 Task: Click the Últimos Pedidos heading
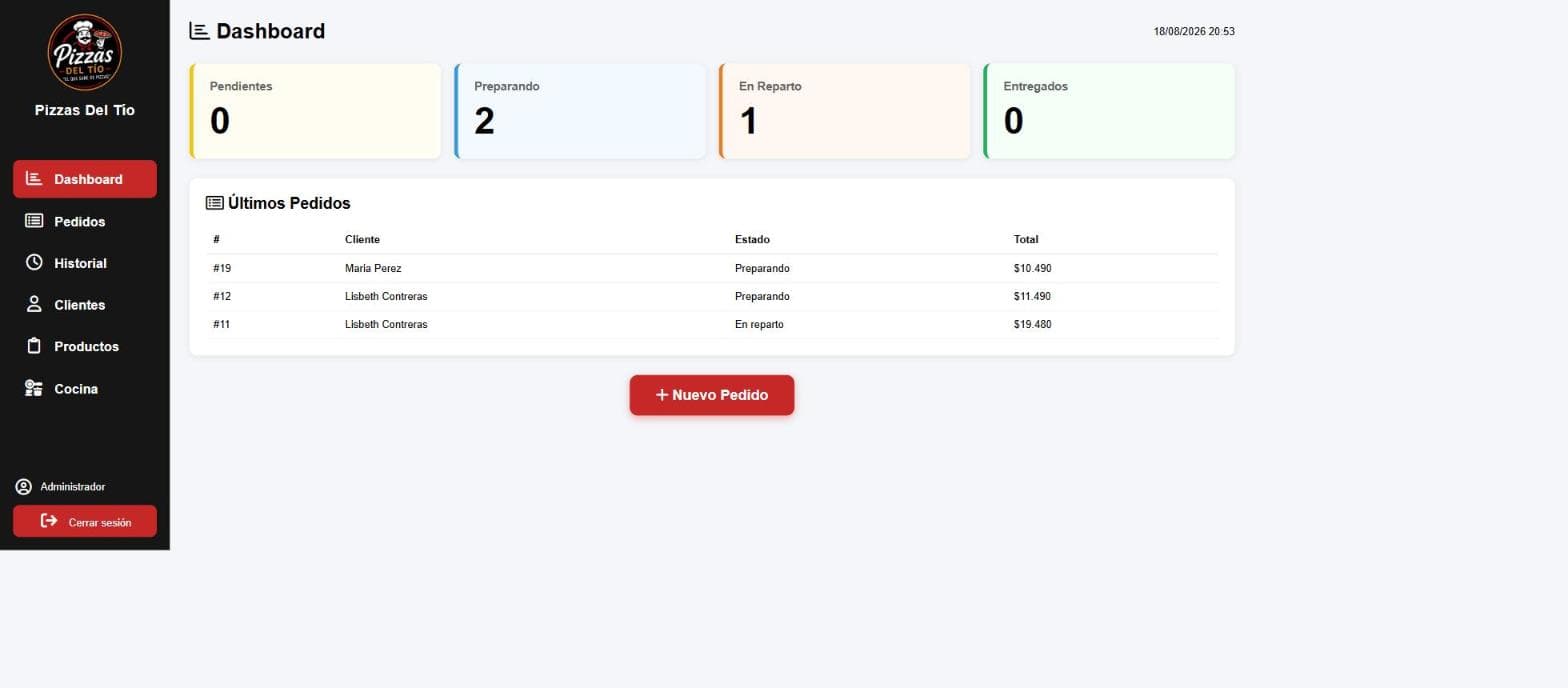click(x=289, y=203)
